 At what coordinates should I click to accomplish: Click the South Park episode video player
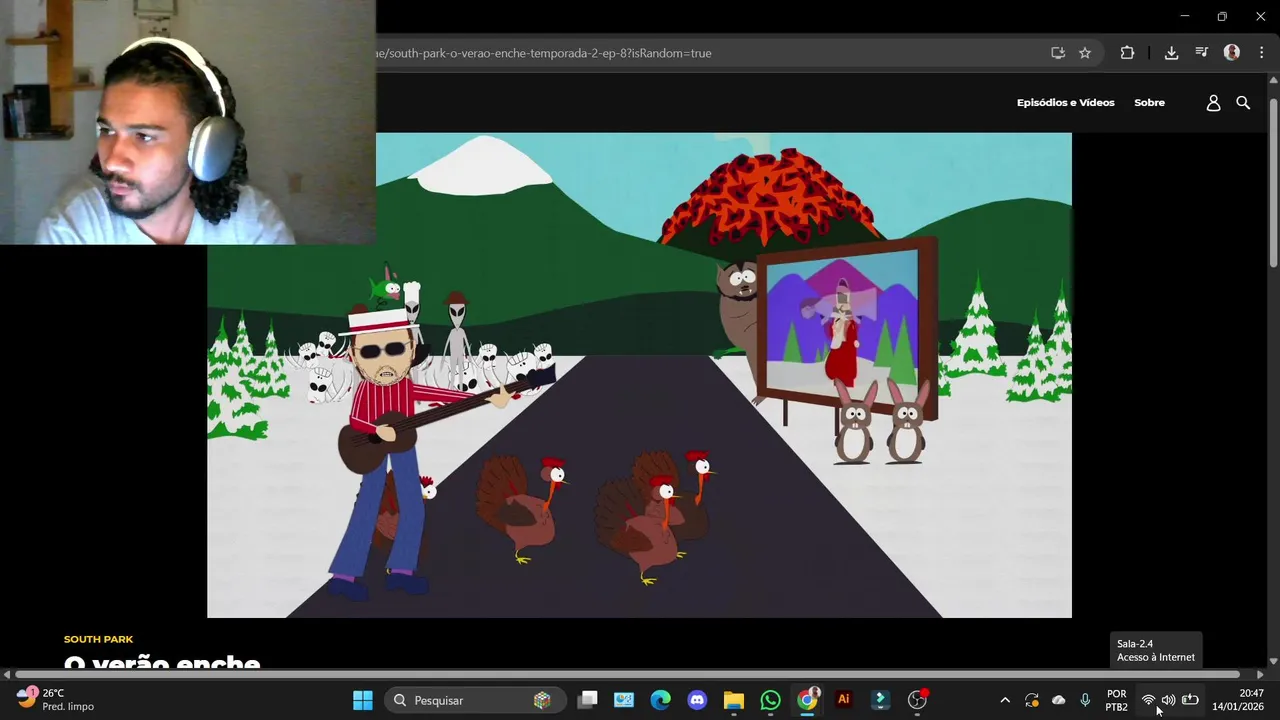coord(639,375)
